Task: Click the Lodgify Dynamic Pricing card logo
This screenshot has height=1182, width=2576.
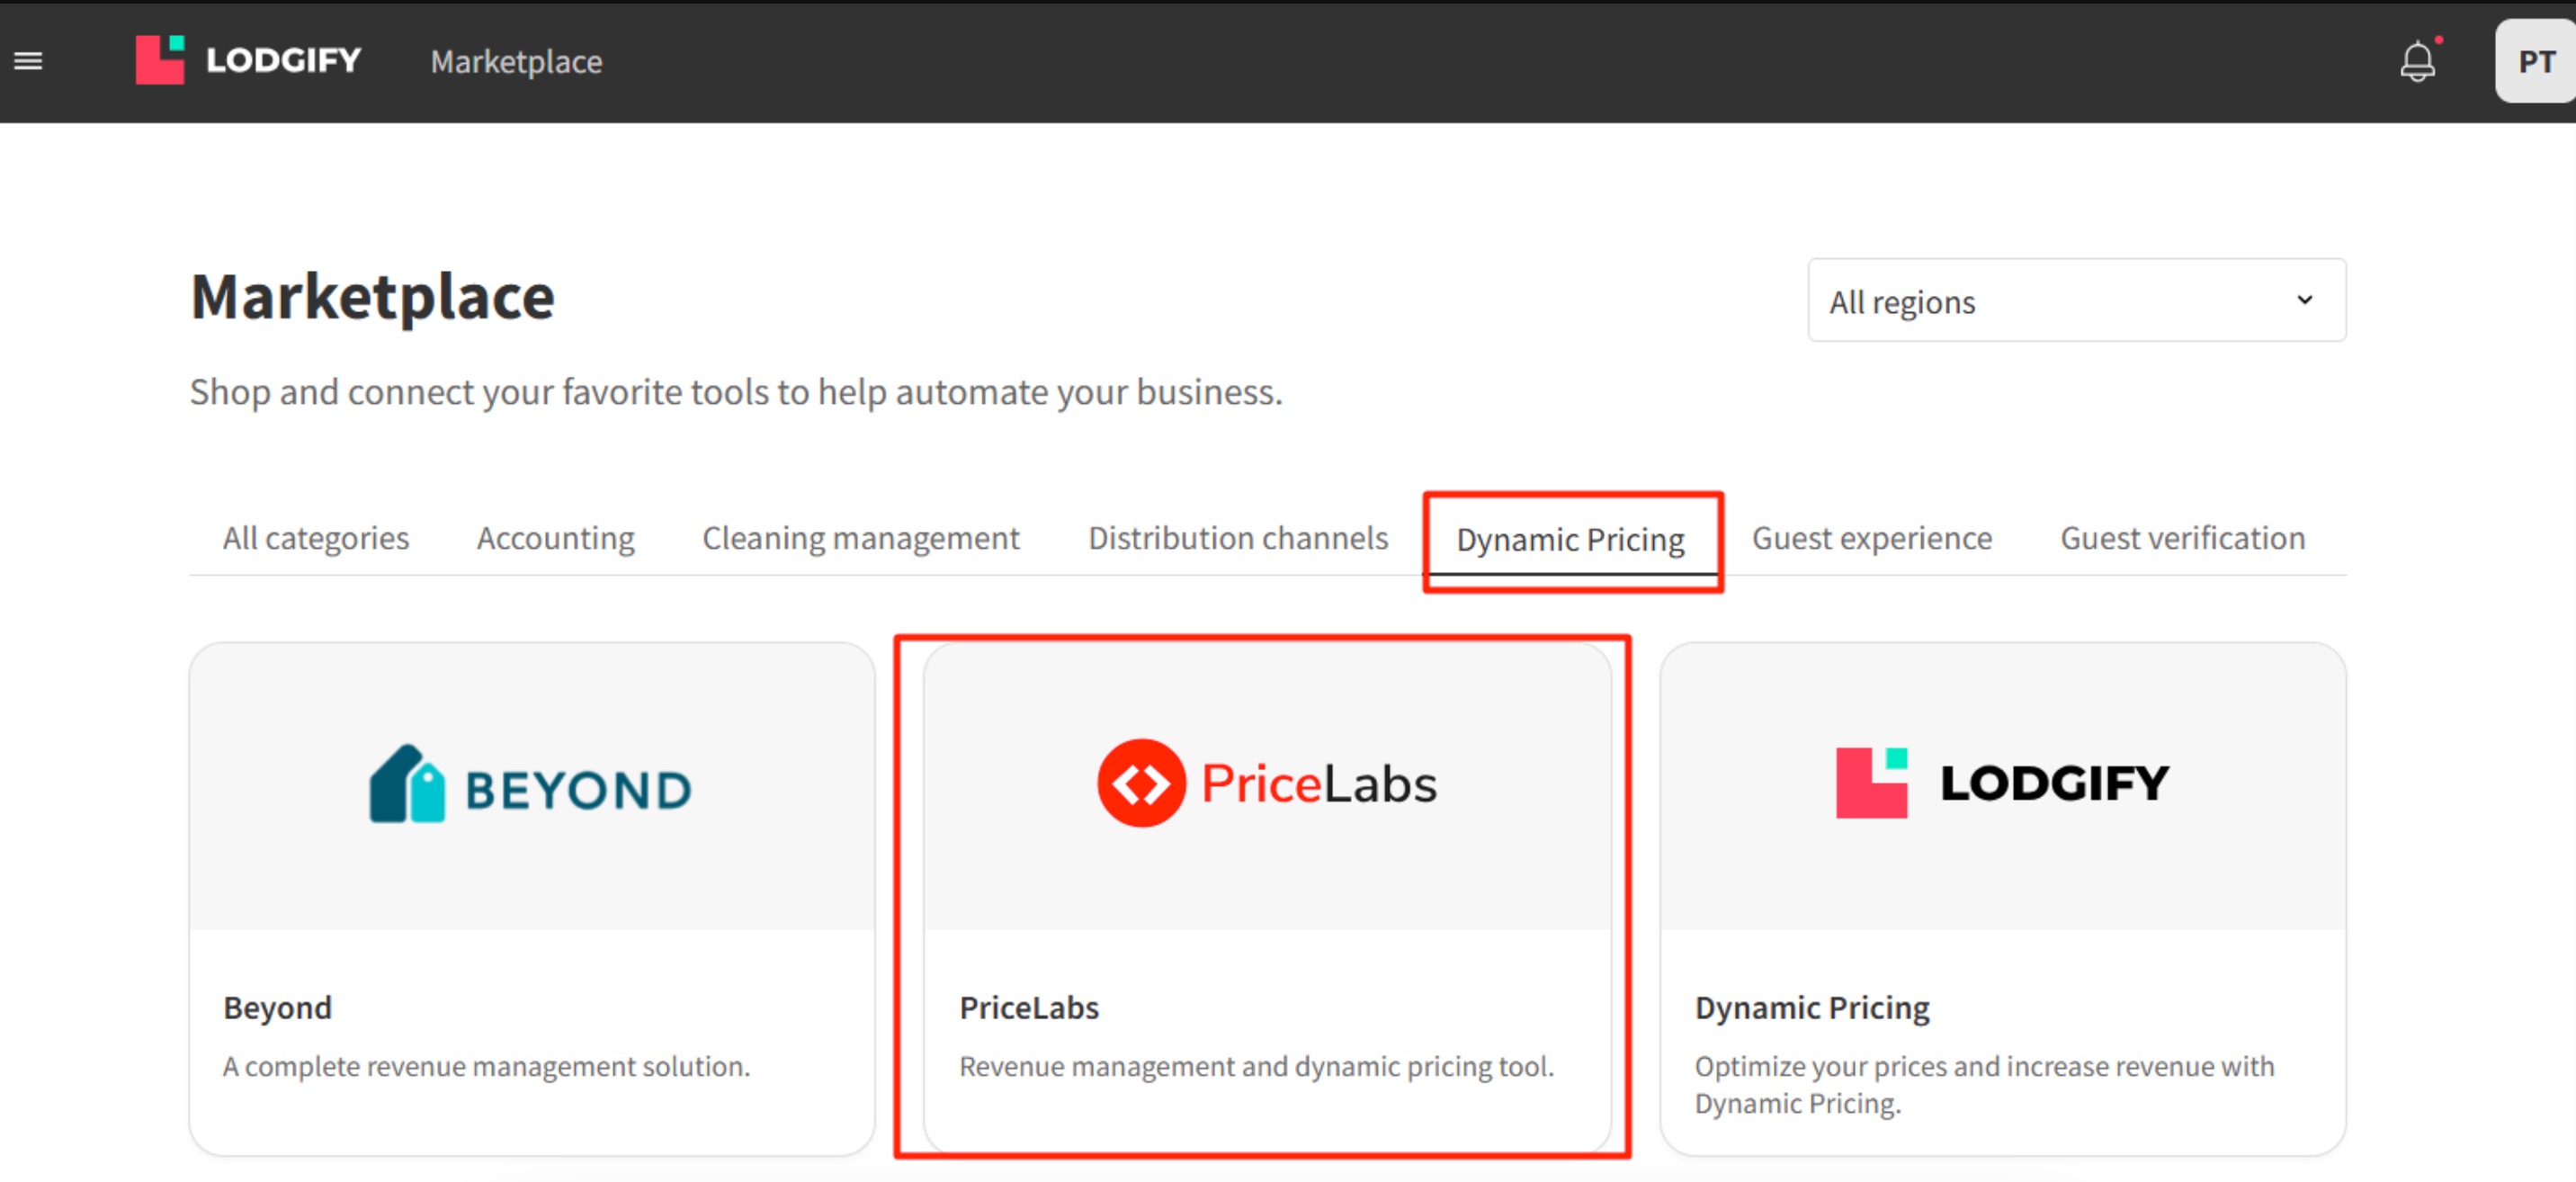Action: (2002, 782)
